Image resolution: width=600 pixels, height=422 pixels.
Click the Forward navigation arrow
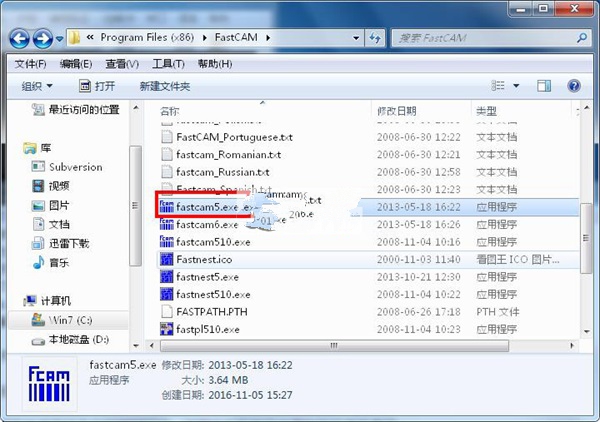point(42,38)
